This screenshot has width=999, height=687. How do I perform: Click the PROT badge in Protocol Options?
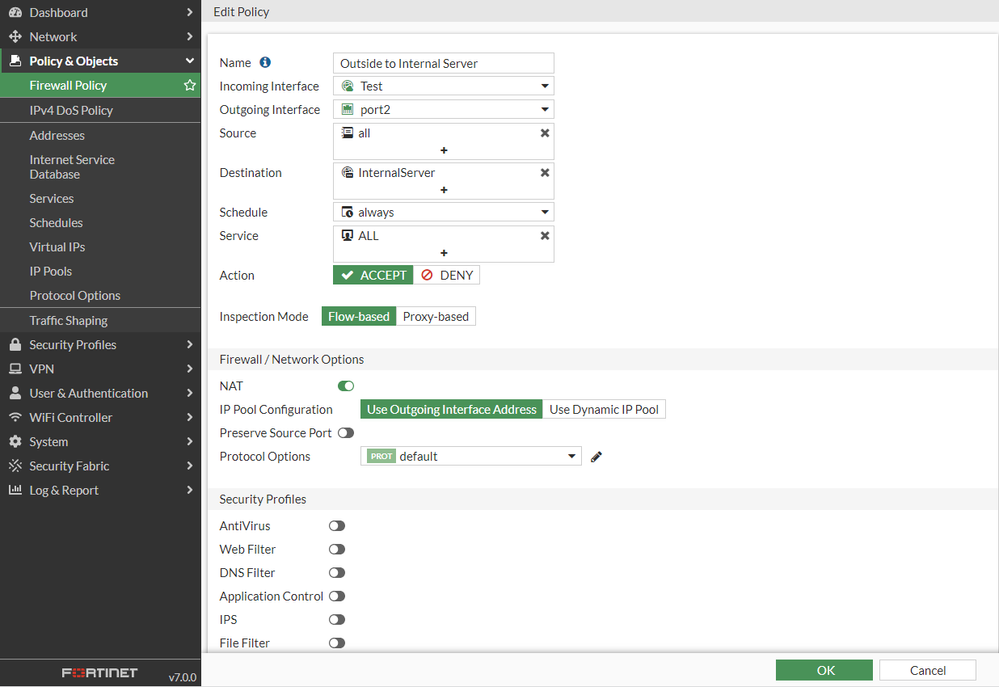pos(381,456)
